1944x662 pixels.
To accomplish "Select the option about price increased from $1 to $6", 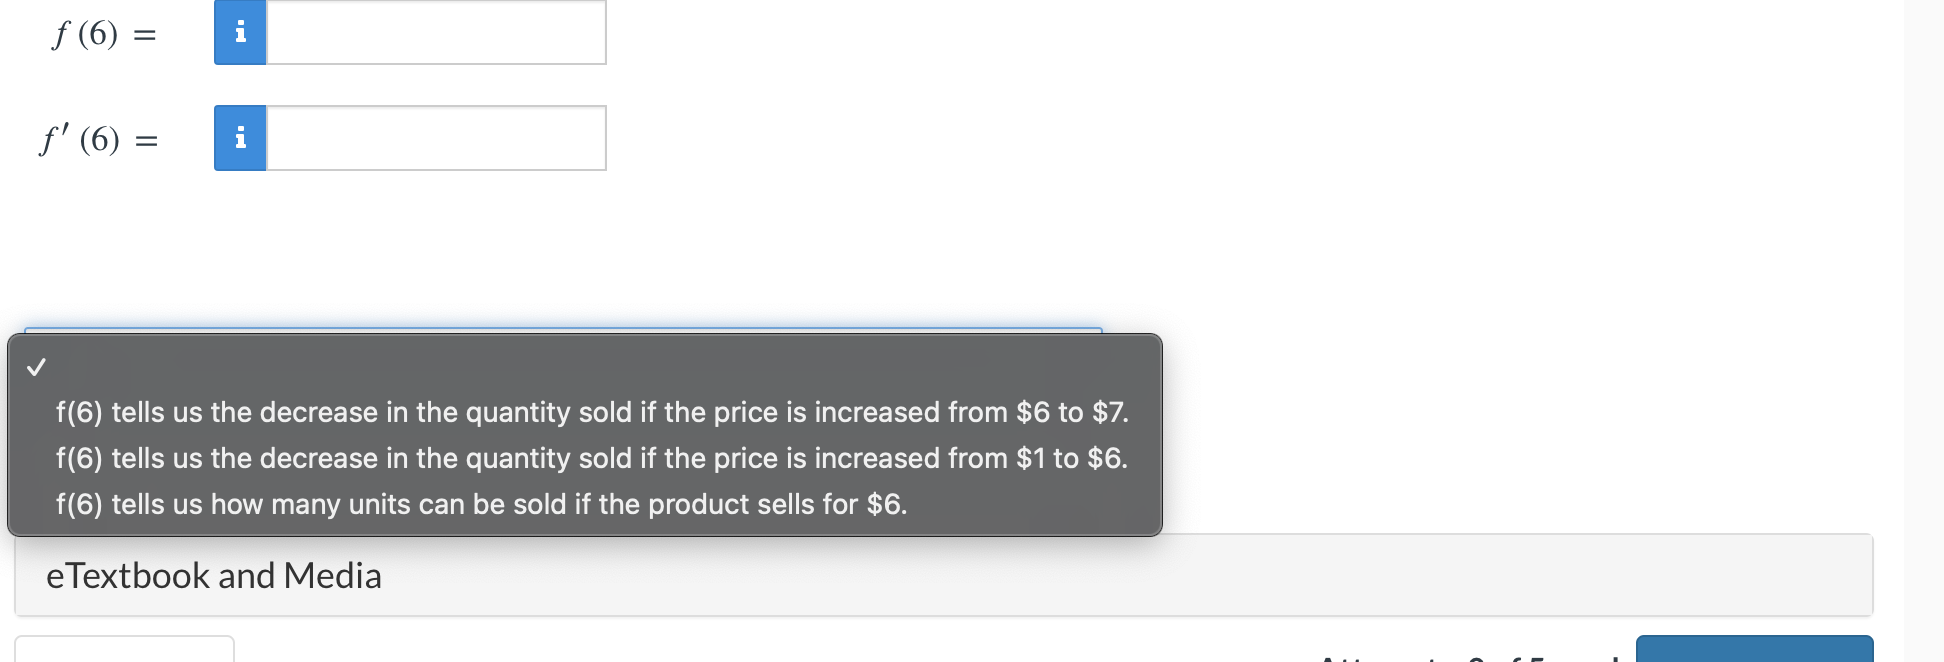I will point(591,458).
